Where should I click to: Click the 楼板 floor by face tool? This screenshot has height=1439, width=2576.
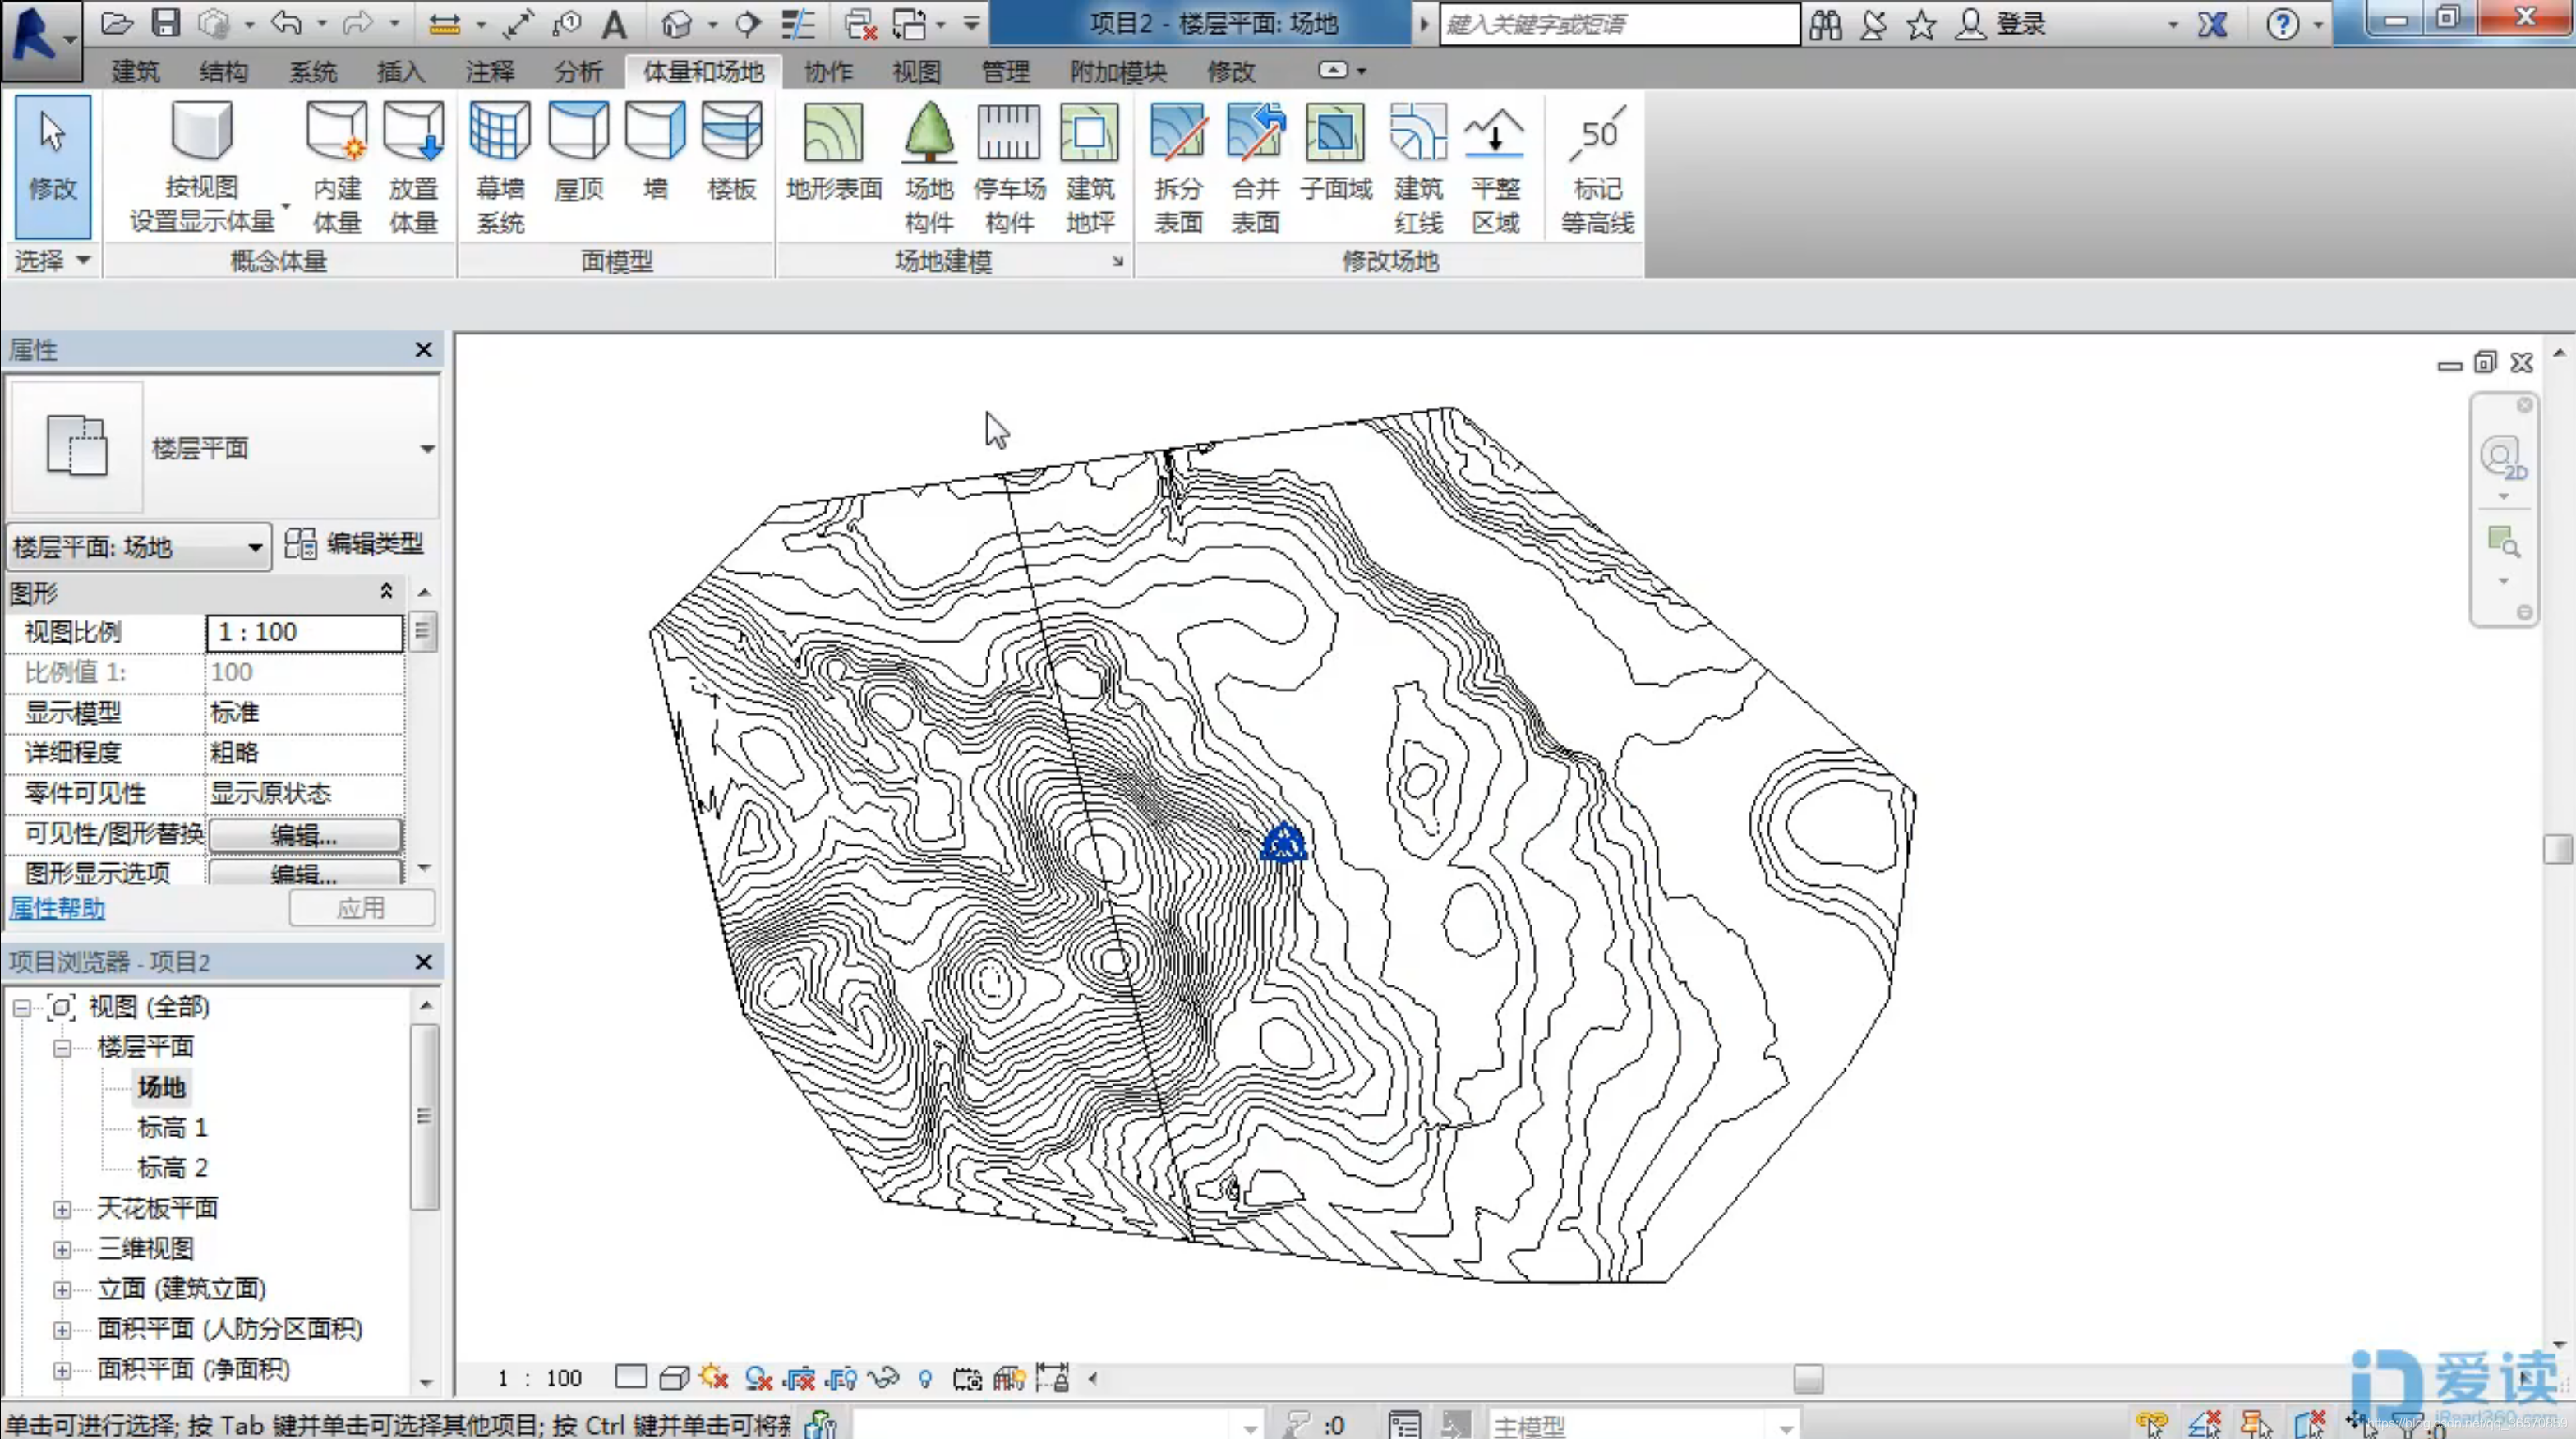click(x=732, y=152)
